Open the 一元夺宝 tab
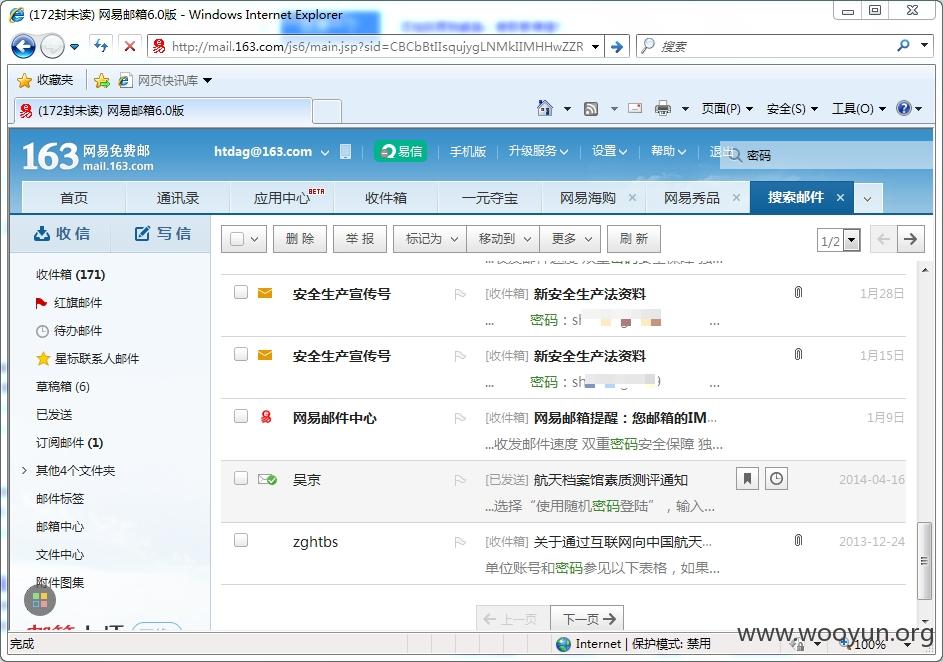Viewport: 943px width, 662px height. coord(490,198)
